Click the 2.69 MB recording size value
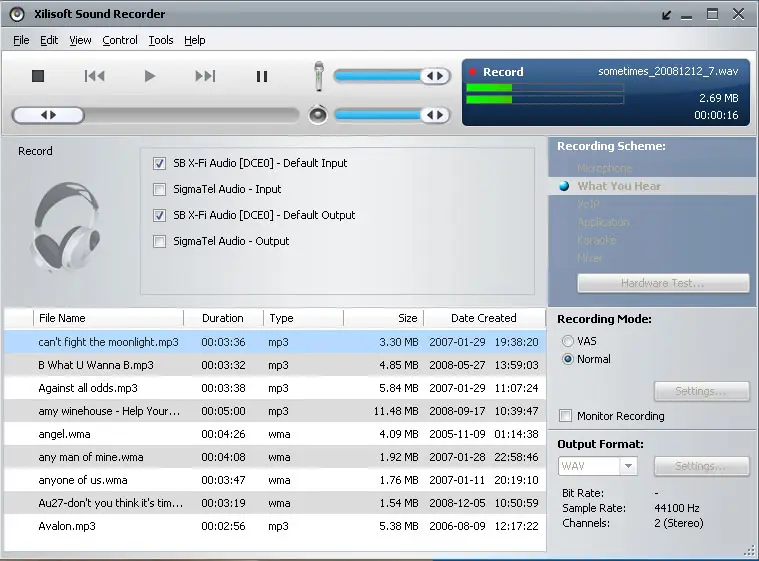Viewport: 759px width, 561px height. (719, 98)
